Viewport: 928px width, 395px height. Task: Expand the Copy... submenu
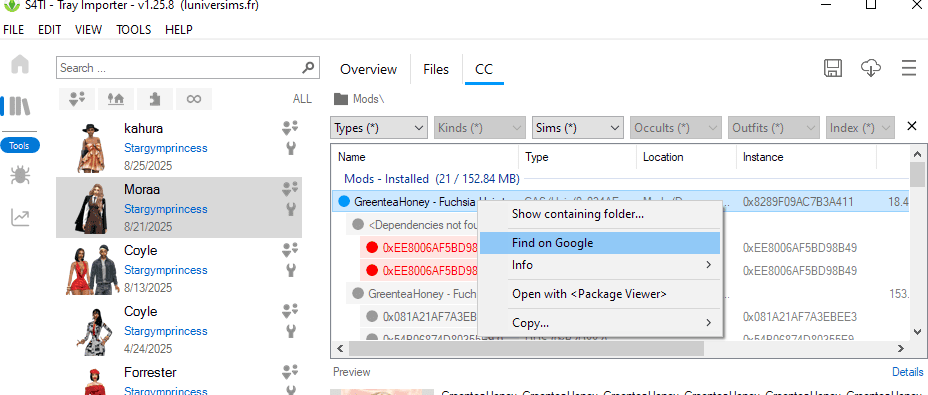coord(600,323)
